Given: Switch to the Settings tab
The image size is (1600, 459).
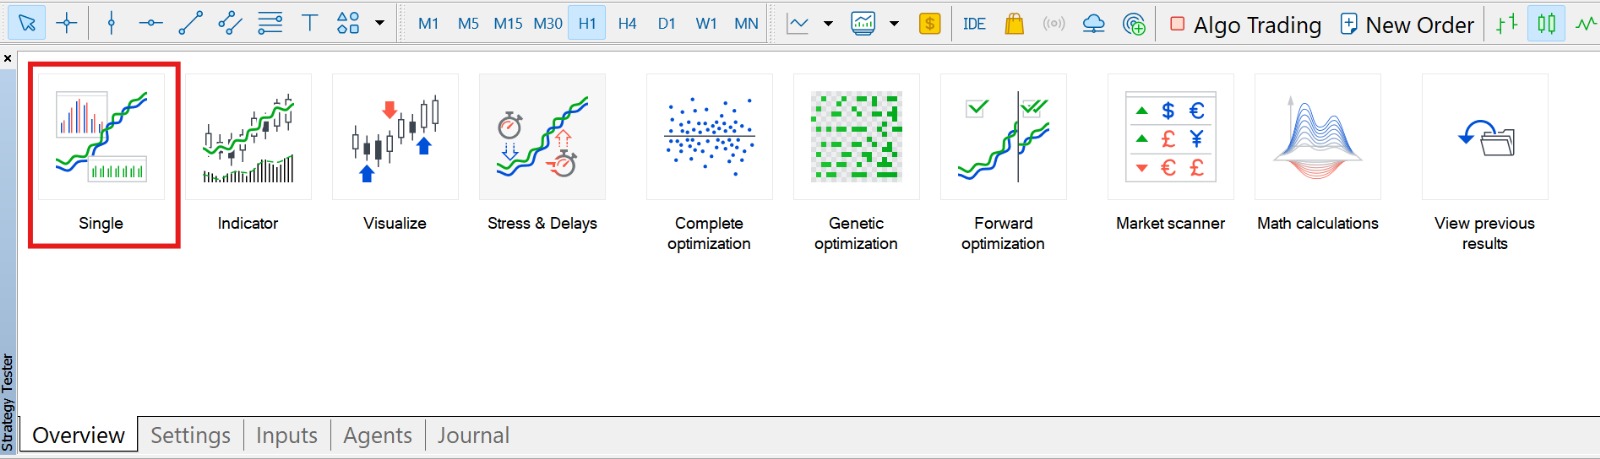Looking at the screenshot, I should coord(190,435).
